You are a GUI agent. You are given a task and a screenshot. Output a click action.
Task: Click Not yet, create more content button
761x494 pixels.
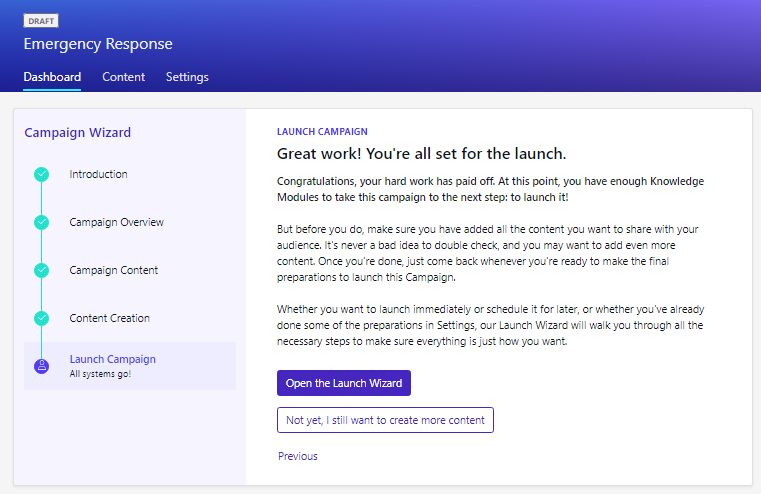coord(385,420)
